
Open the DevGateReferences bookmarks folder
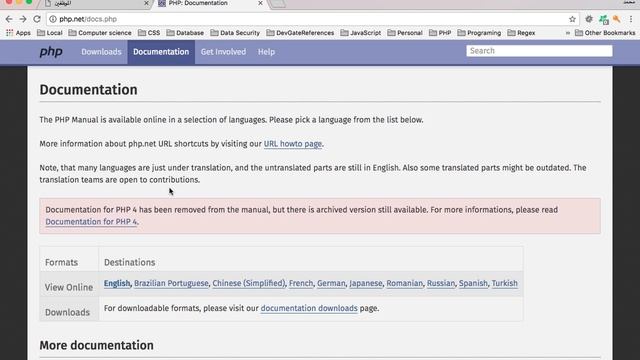point(300,33)
